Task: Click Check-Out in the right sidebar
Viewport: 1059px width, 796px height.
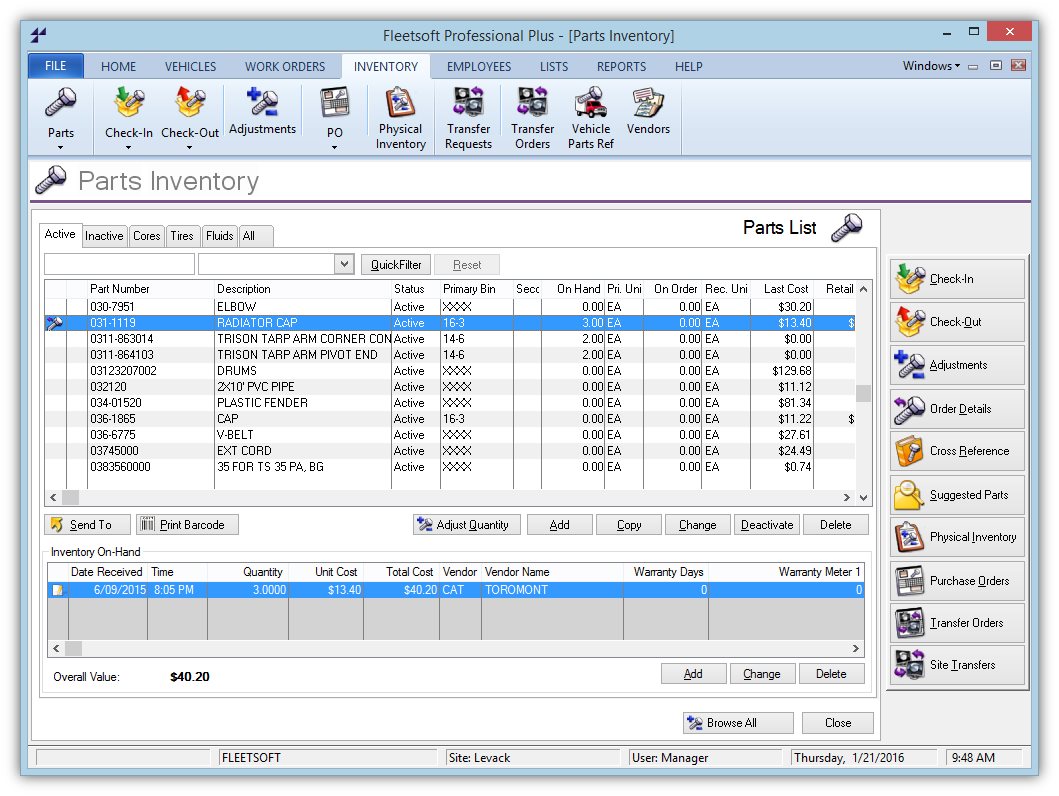Action: click(x=957, y=322)
